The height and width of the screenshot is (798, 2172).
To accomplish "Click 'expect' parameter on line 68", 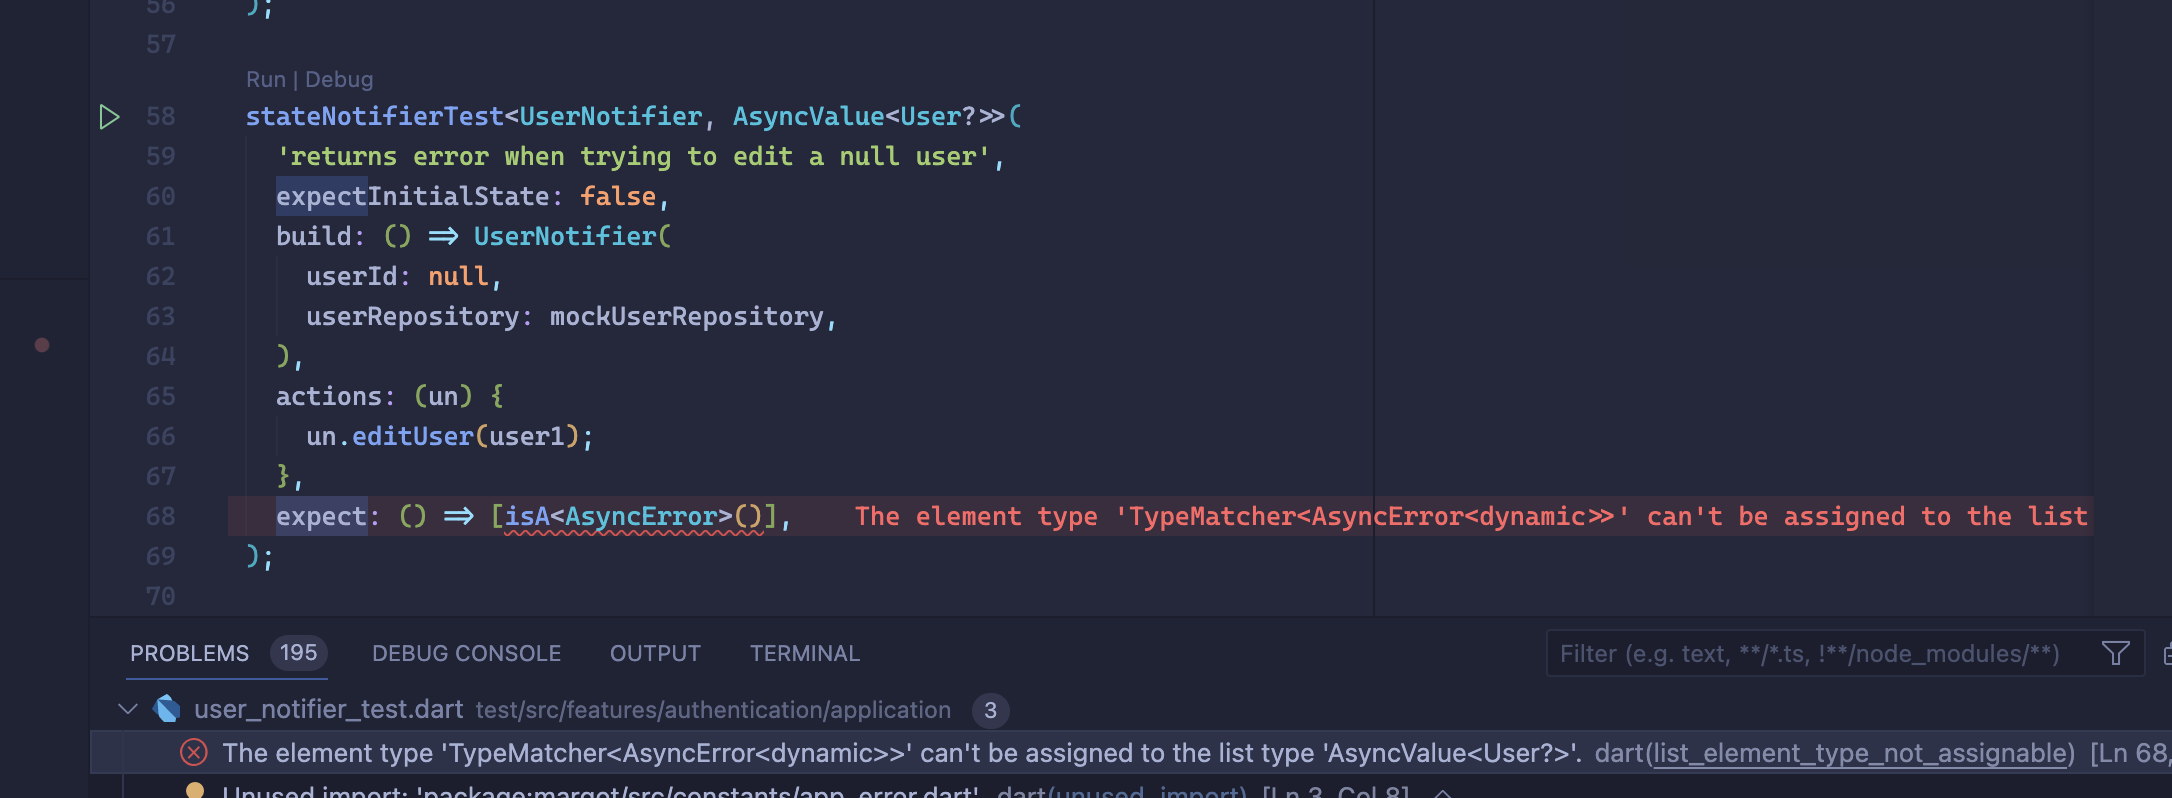I will [321, 516].
